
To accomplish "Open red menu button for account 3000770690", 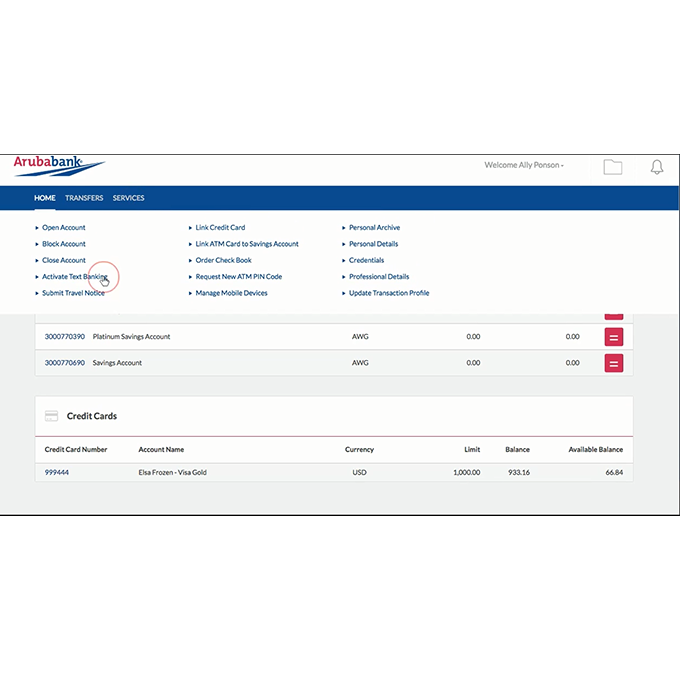I will pyautogui.click(x=613, y=363).
